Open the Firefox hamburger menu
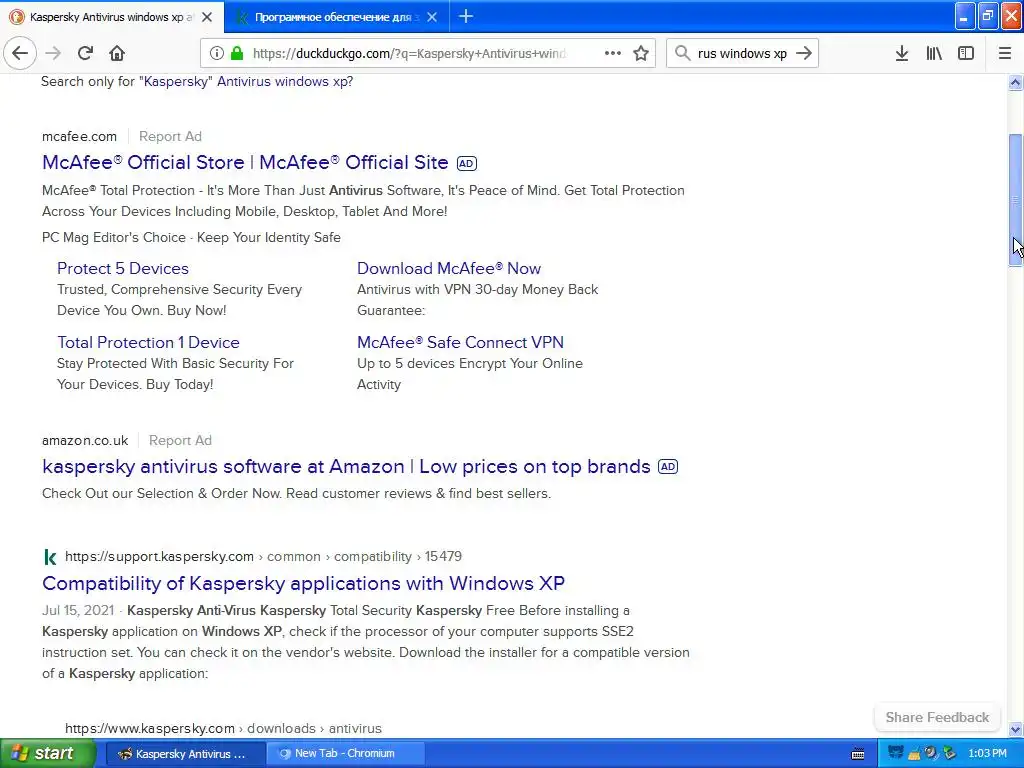This screenshot has height=768, width=1024. point(1005,54)
